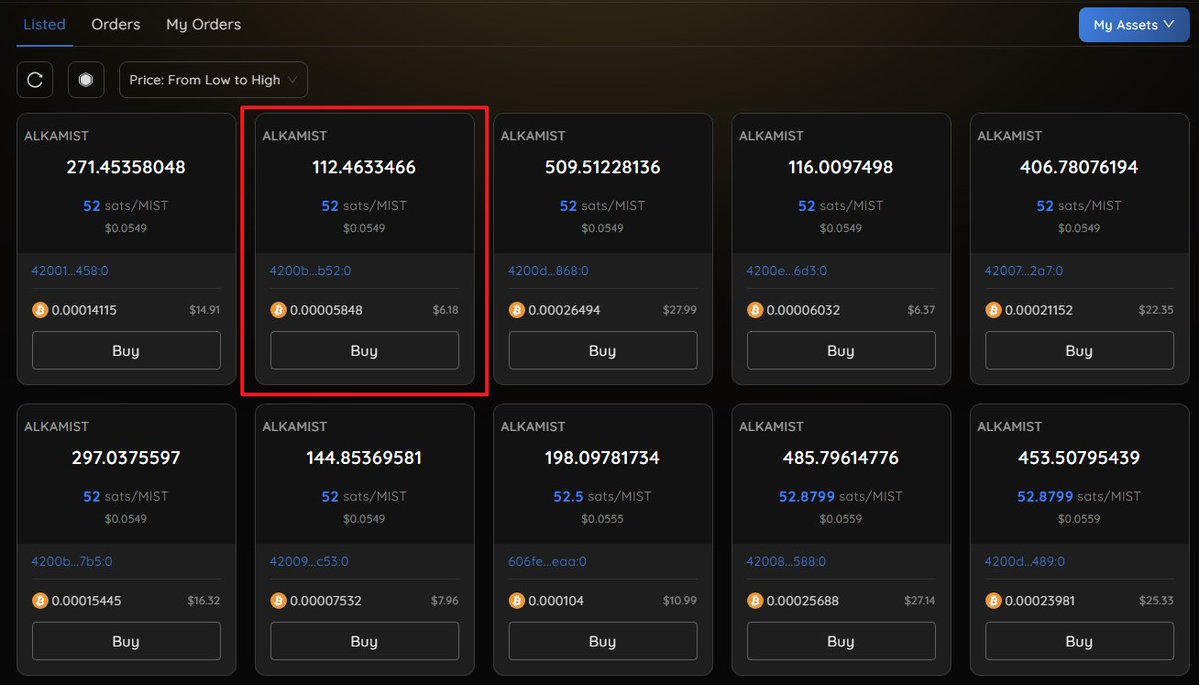The width and height of the screenshot is (1199, 685).
Task: Open transaction link 606fe...eaa:0
Action: 548,561
